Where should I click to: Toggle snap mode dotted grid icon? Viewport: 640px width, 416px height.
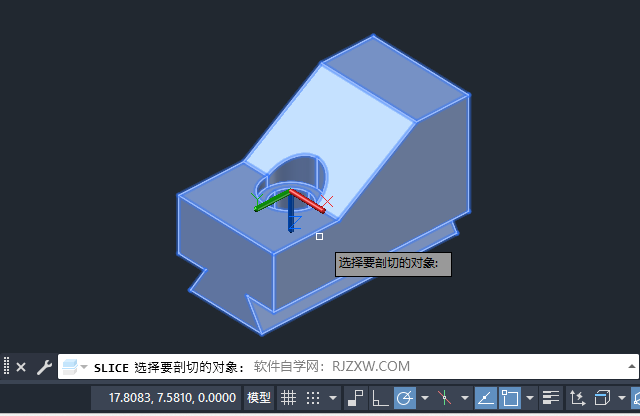tap(313, 398)
